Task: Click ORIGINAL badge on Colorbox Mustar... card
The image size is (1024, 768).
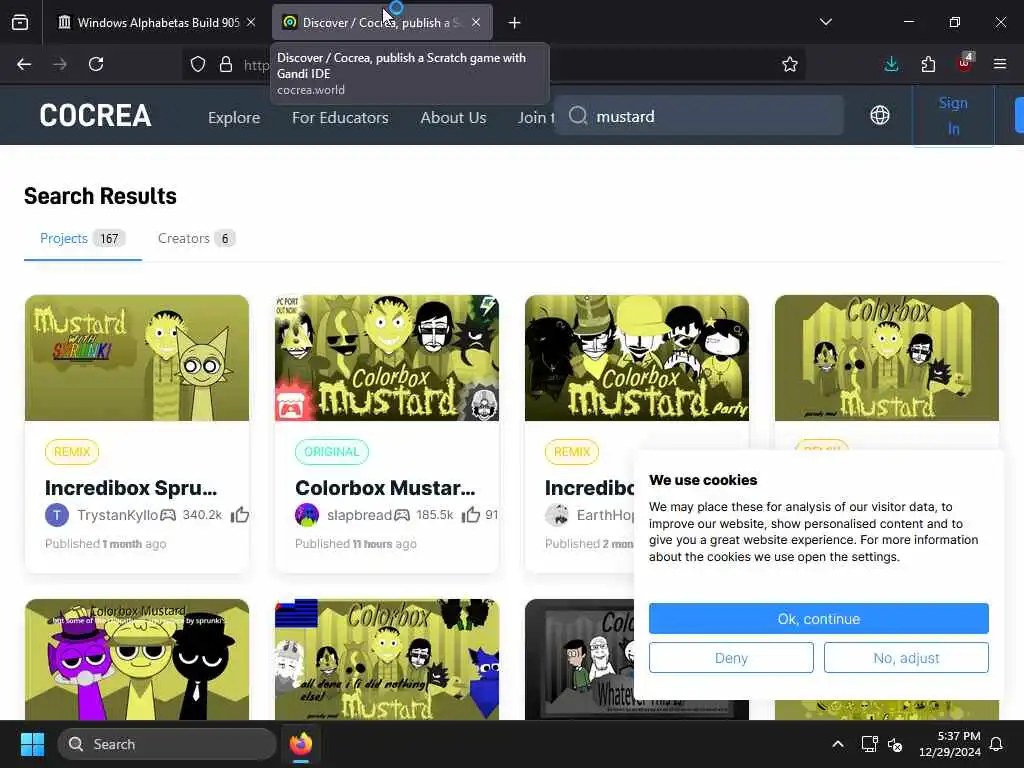Action: [332, 452]
